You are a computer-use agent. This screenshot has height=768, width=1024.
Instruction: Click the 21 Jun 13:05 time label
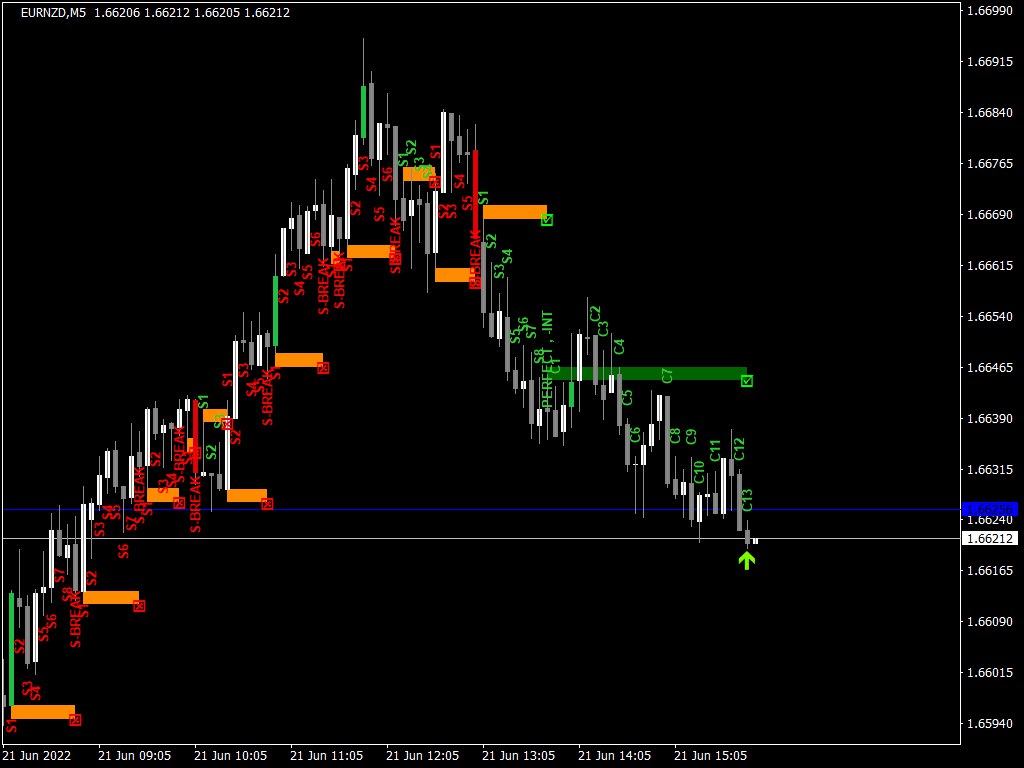coord(516,755)
